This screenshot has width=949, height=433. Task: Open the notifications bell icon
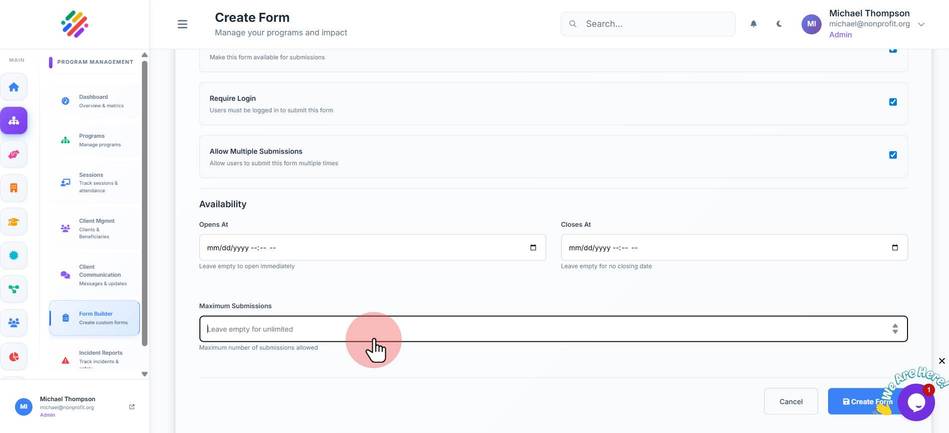[x=754, y=24]
